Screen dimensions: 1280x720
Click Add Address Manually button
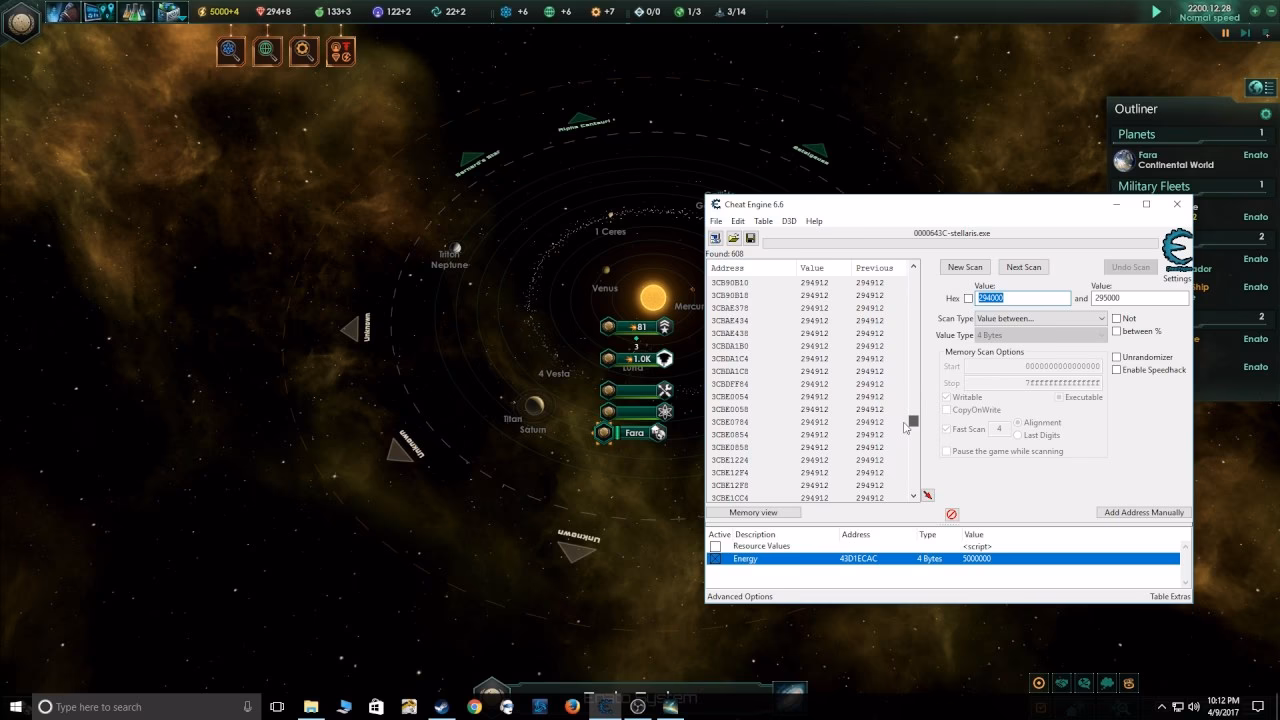1144,512
